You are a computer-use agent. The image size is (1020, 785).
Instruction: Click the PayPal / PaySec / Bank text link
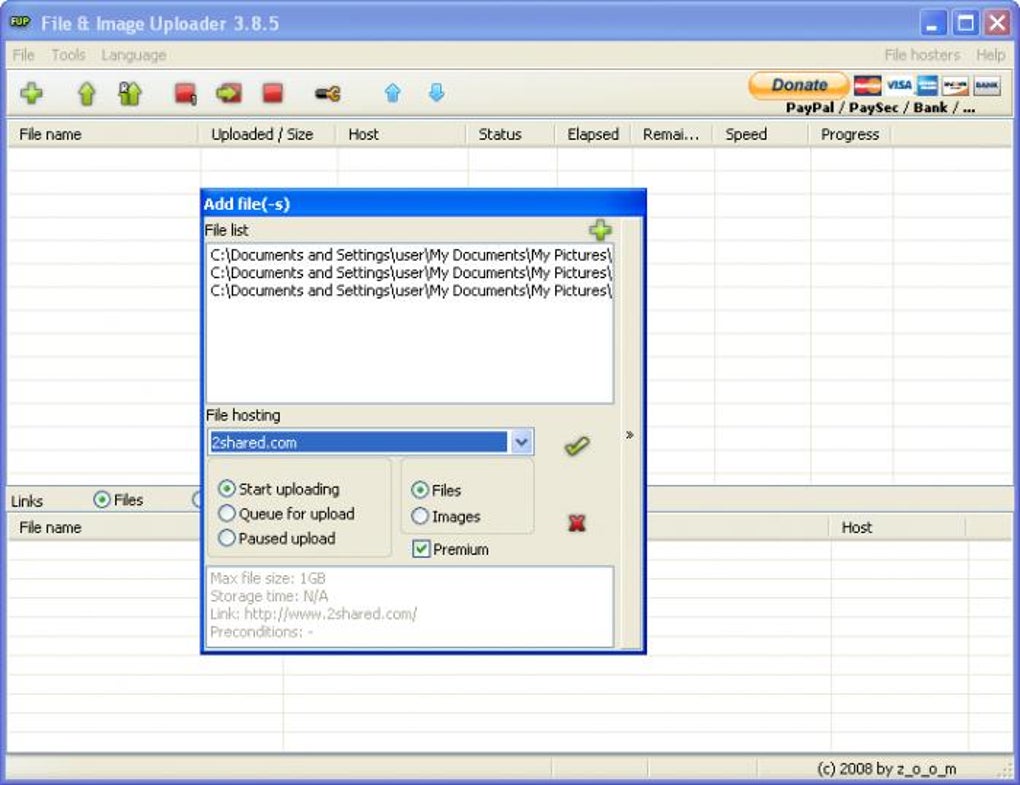coord(880,108)
